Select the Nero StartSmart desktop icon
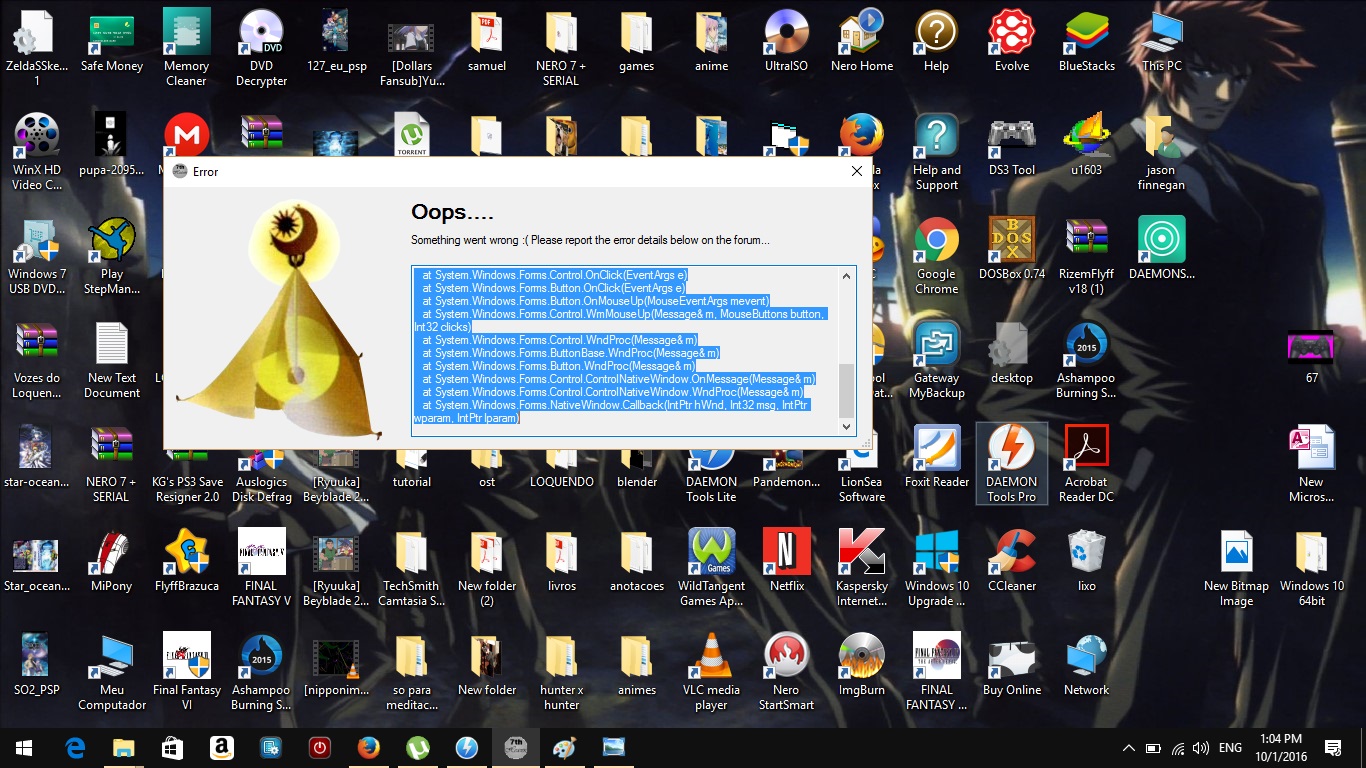The image size is (1366, 768). [x=786, y=672]
